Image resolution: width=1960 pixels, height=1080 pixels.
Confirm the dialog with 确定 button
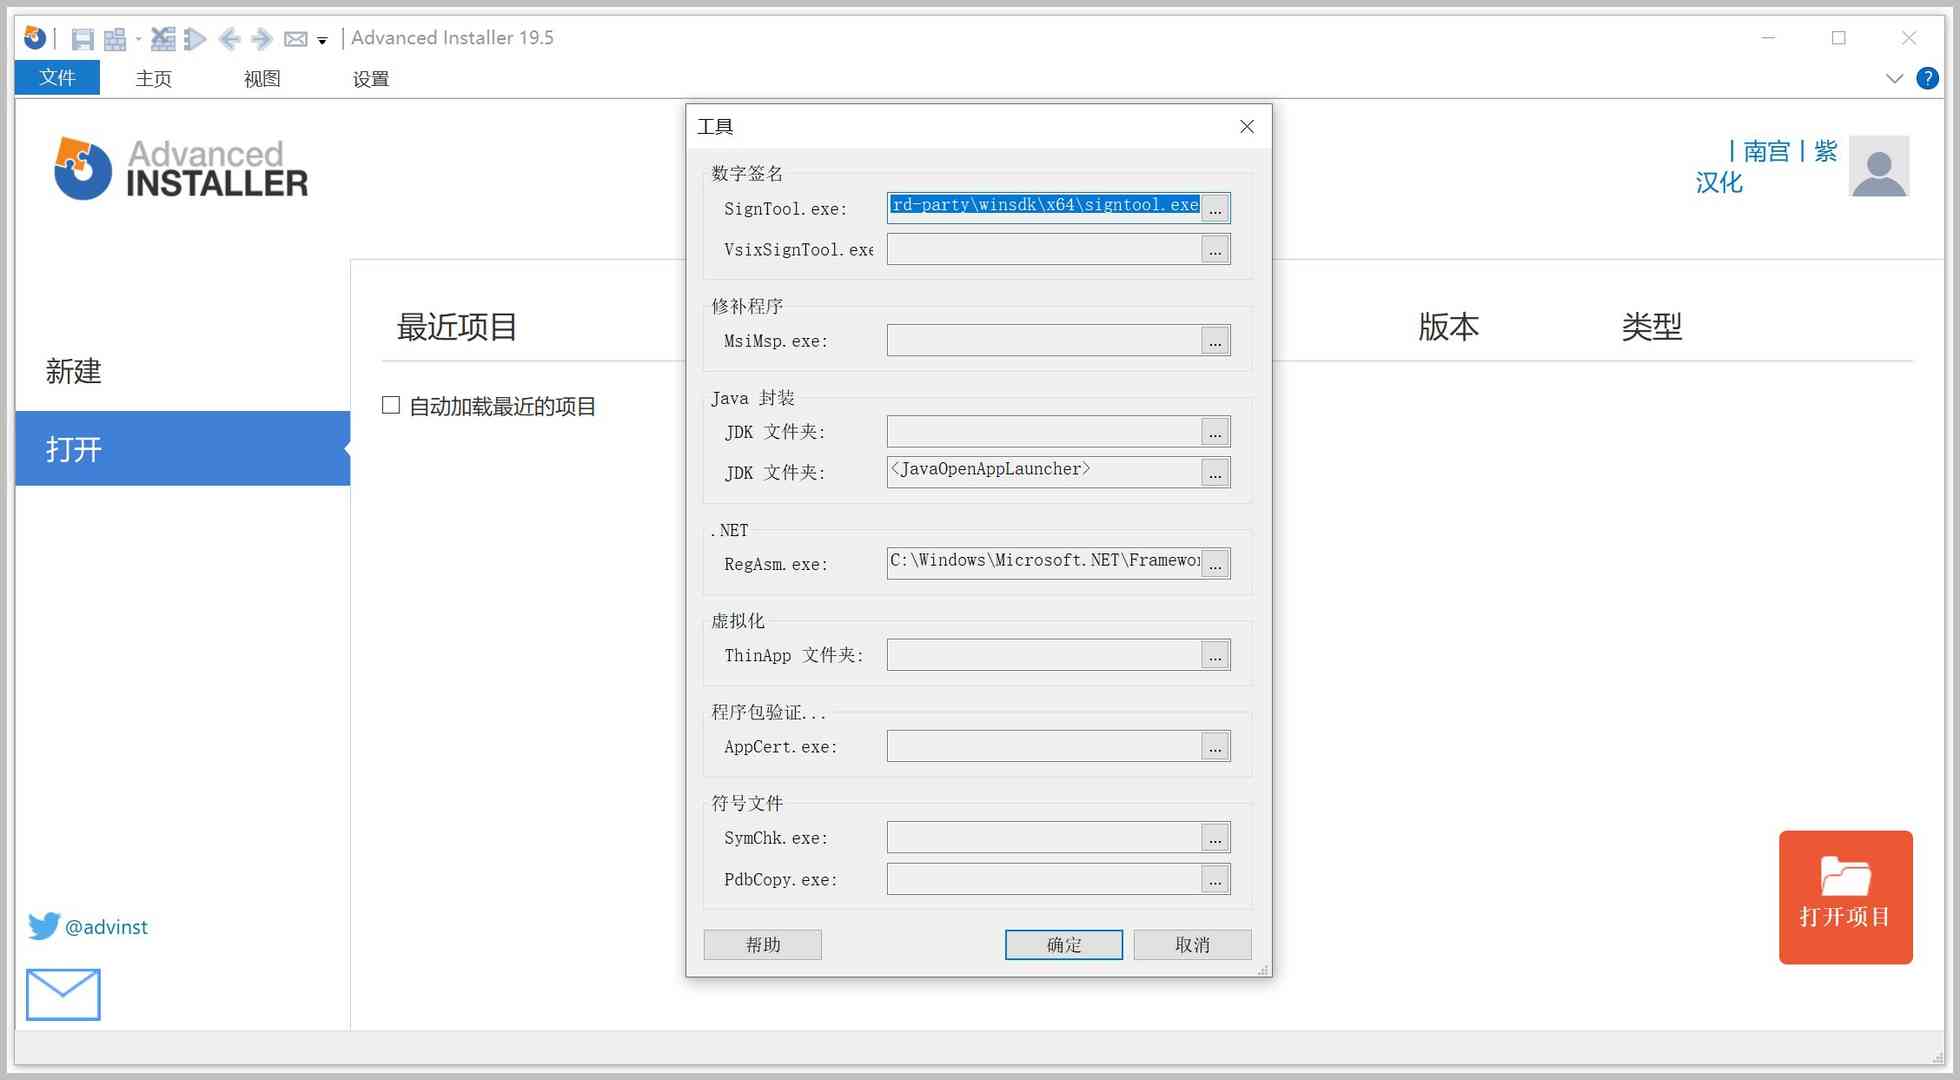coord(1063,945)
